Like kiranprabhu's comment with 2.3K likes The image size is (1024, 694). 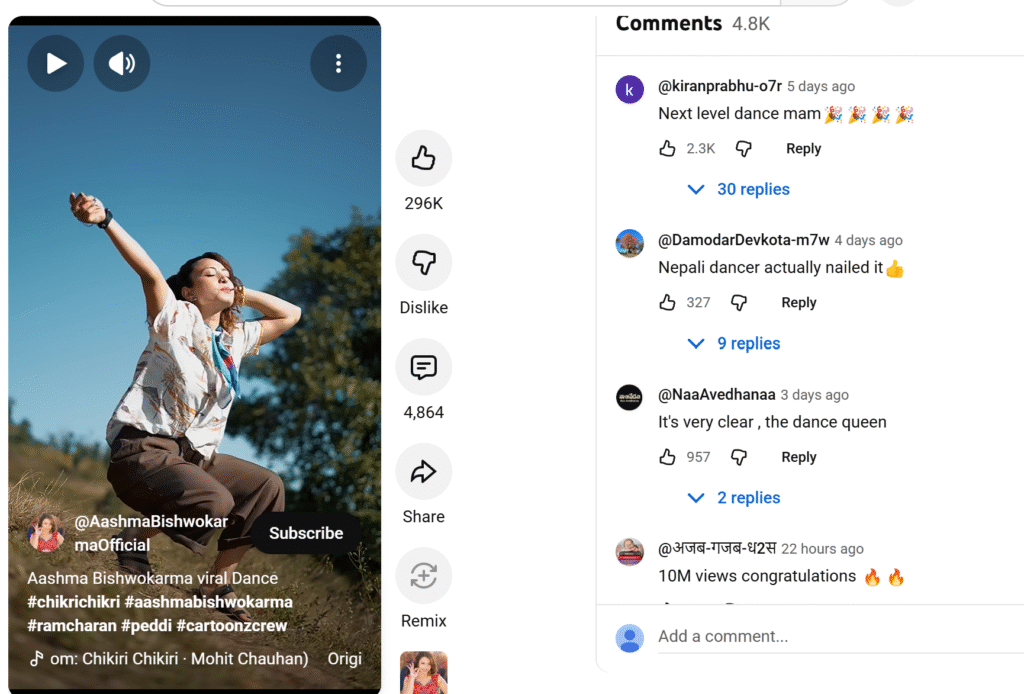(667, 149)
